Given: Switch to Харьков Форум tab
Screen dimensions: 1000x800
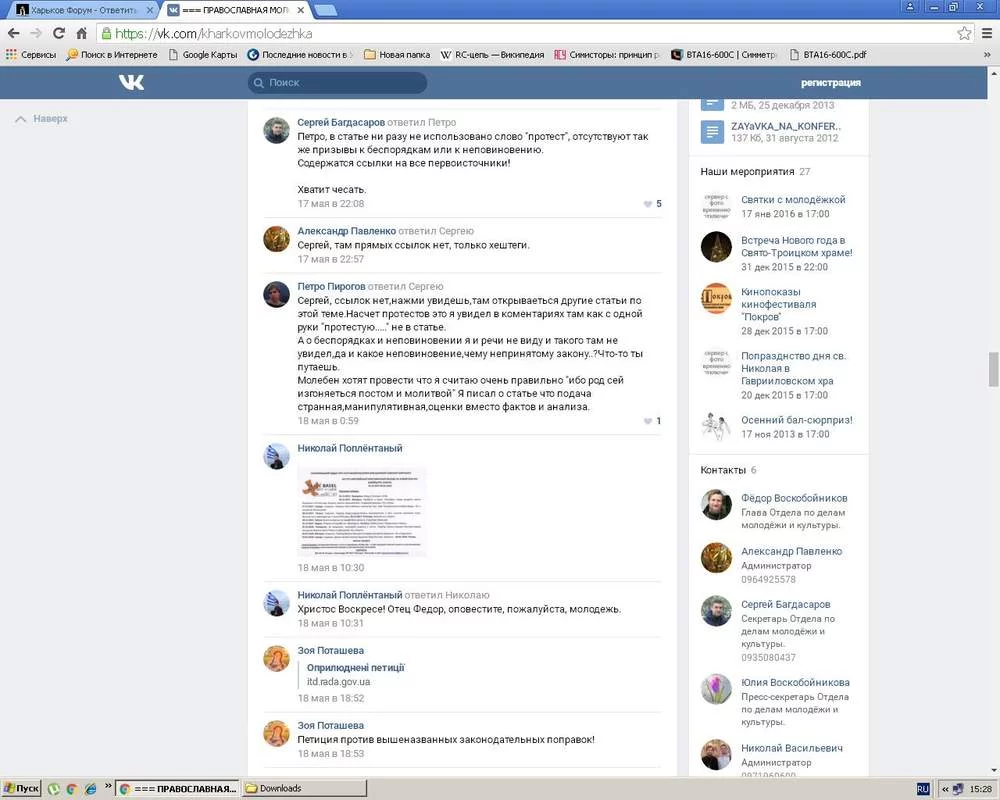Looking at the screenshot, I should click(82, 10).
